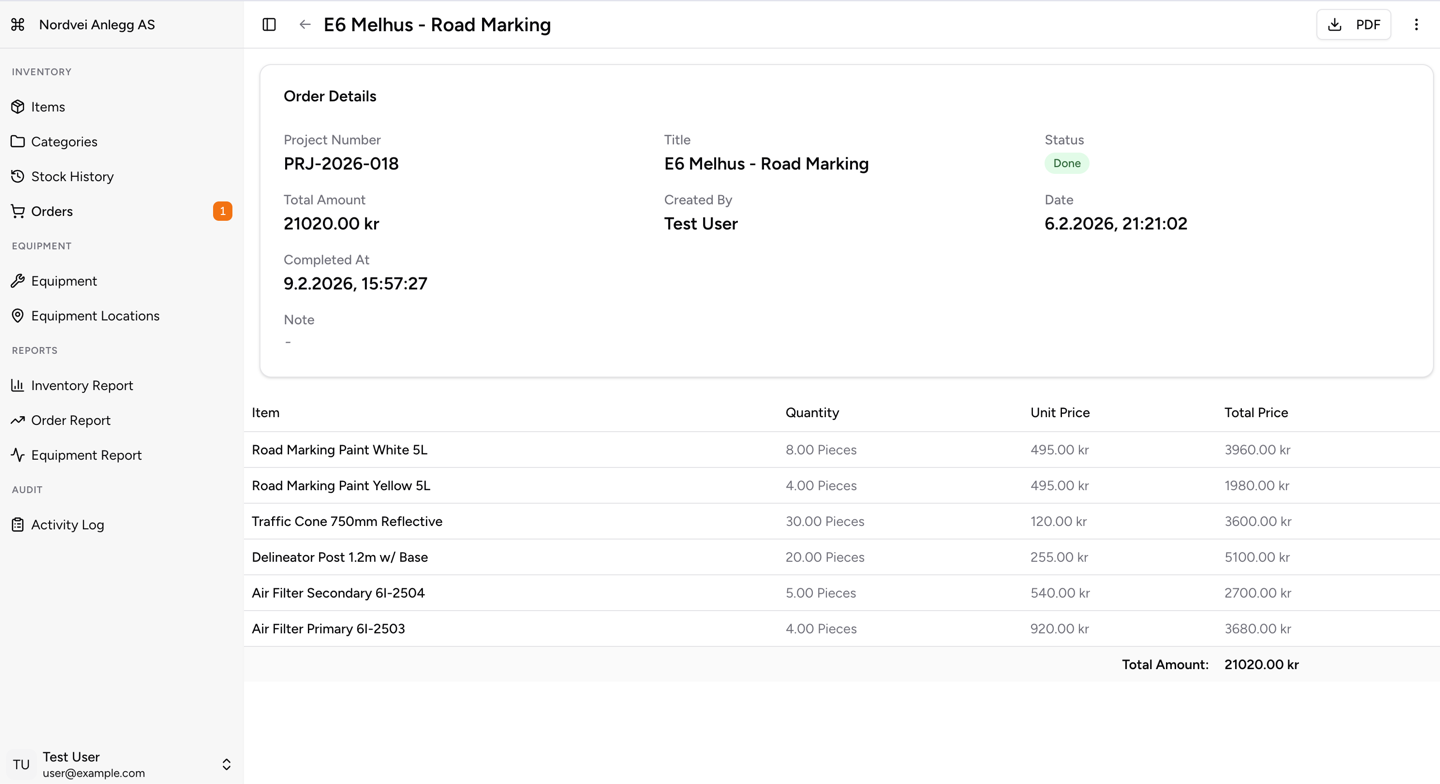Navigate back with the arrow

coord(304,24)
